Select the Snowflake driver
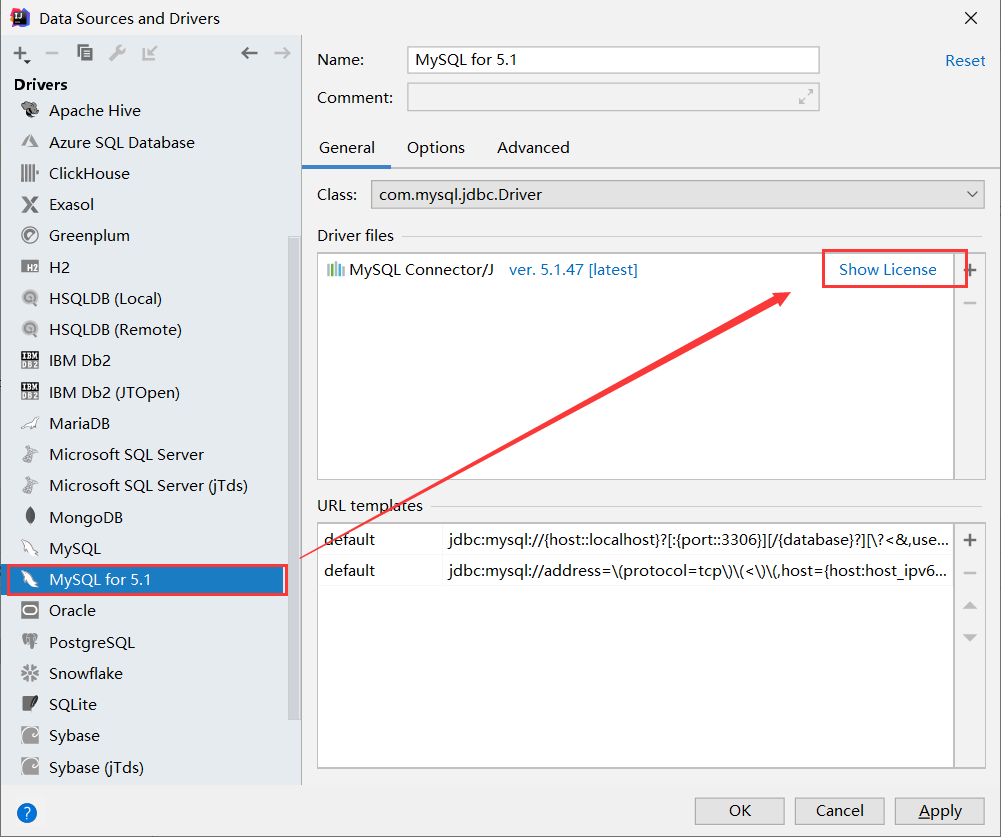This screenshot has width=1002, height=838. (144, 674)
